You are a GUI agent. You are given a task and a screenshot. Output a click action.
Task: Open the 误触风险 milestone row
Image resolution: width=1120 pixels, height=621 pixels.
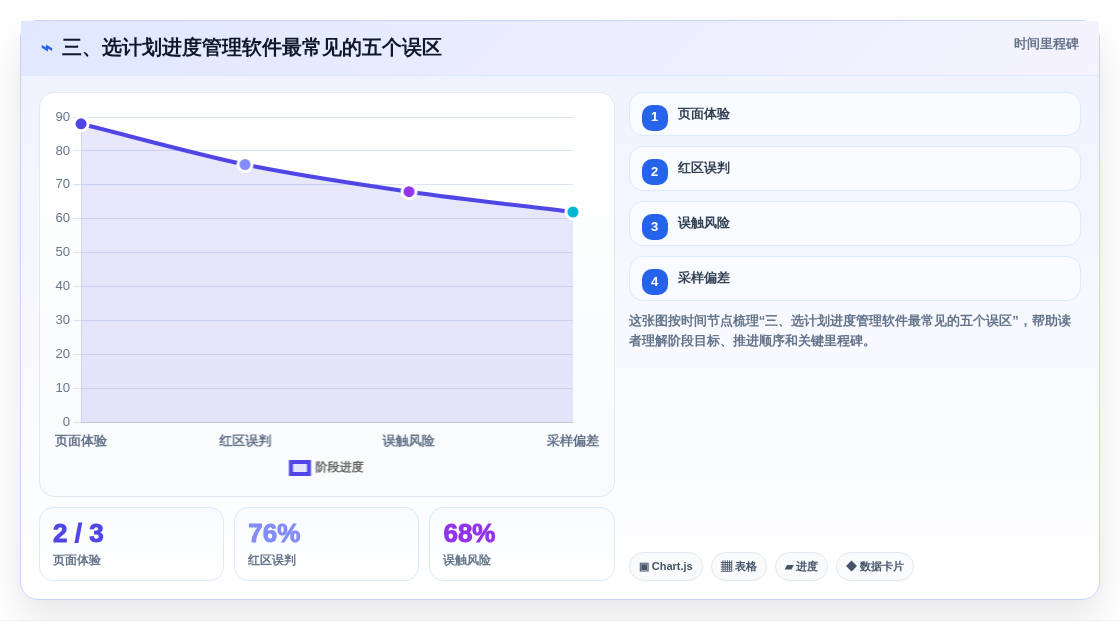(x=854, y=224)
